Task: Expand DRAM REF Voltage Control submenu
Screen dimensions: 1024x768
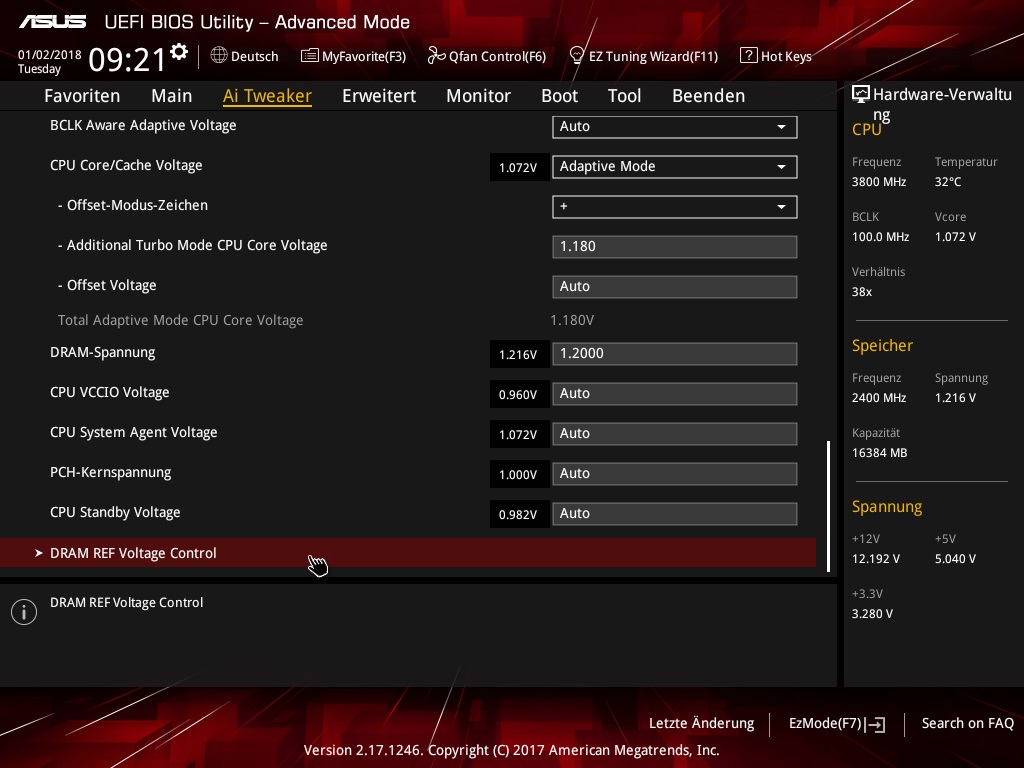Action: pyautogui.click(x=408, y=553)
